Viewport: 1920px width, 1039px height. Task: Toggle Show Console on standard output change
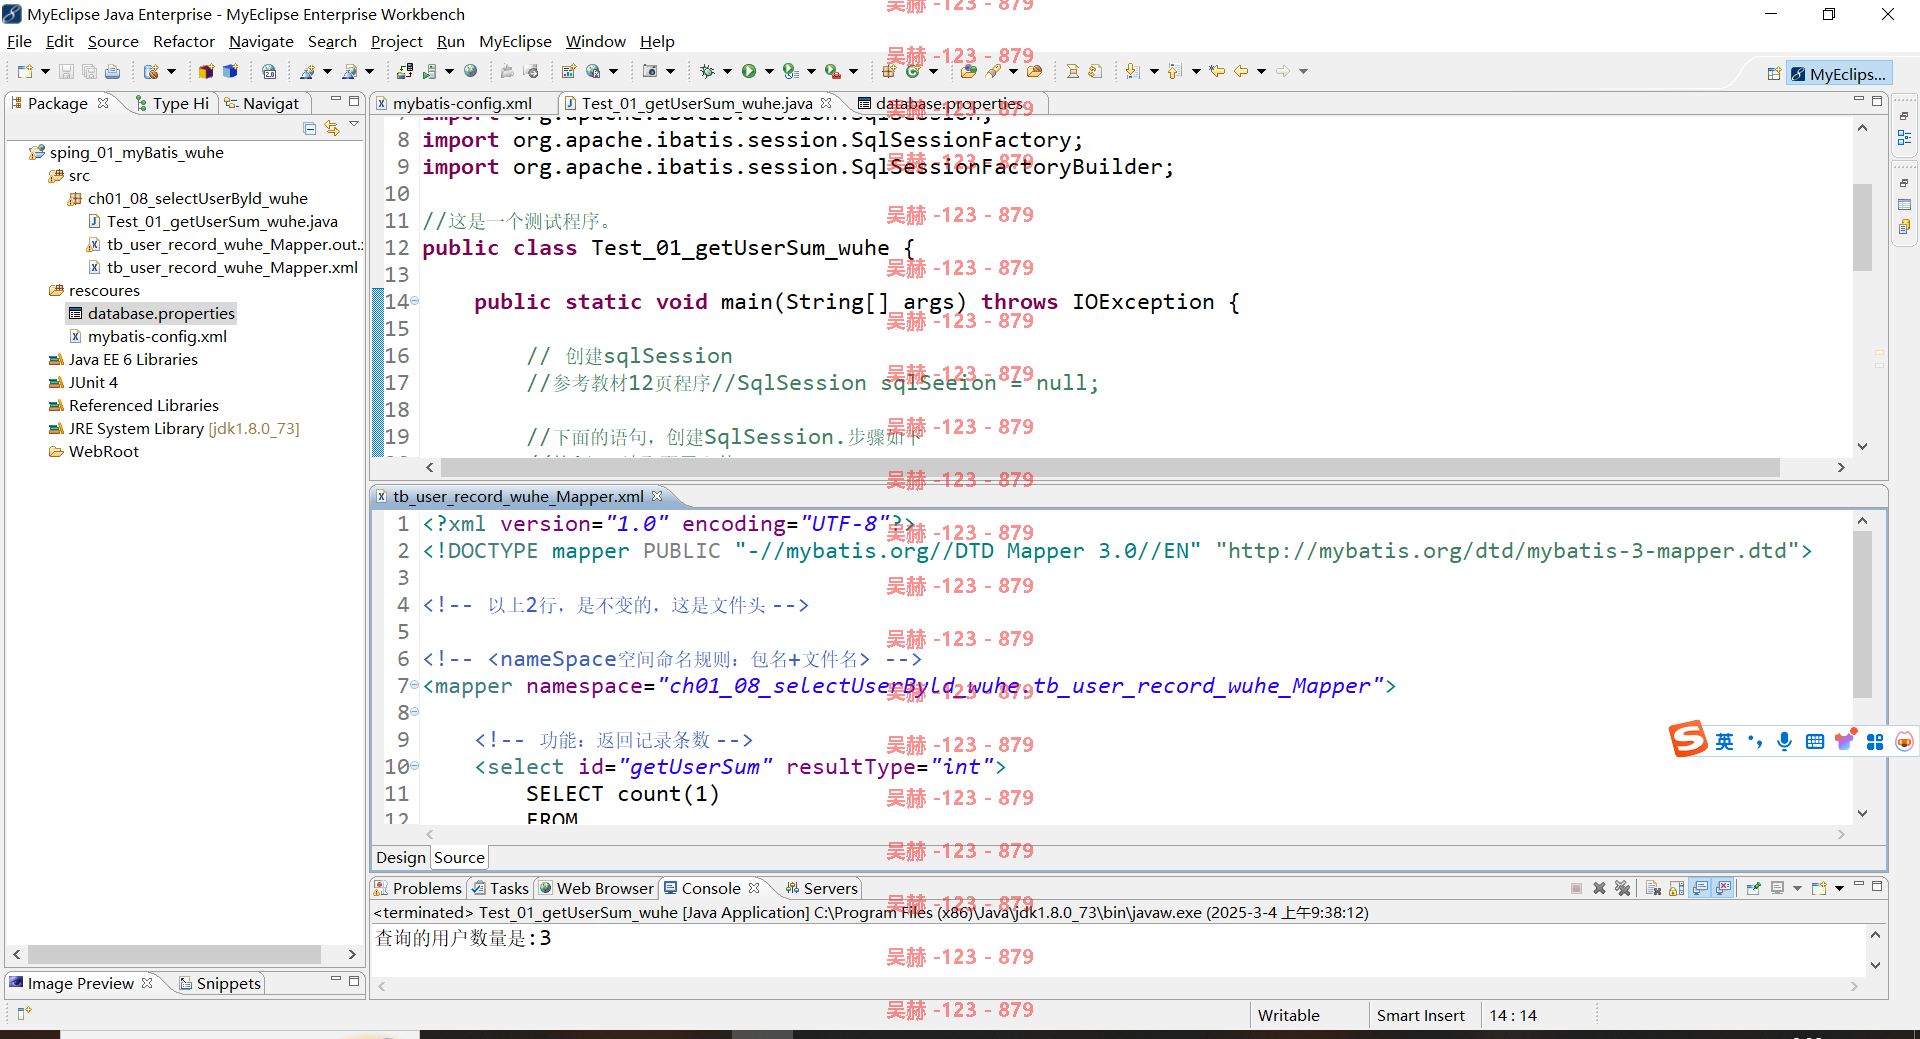pos(1700,888)
